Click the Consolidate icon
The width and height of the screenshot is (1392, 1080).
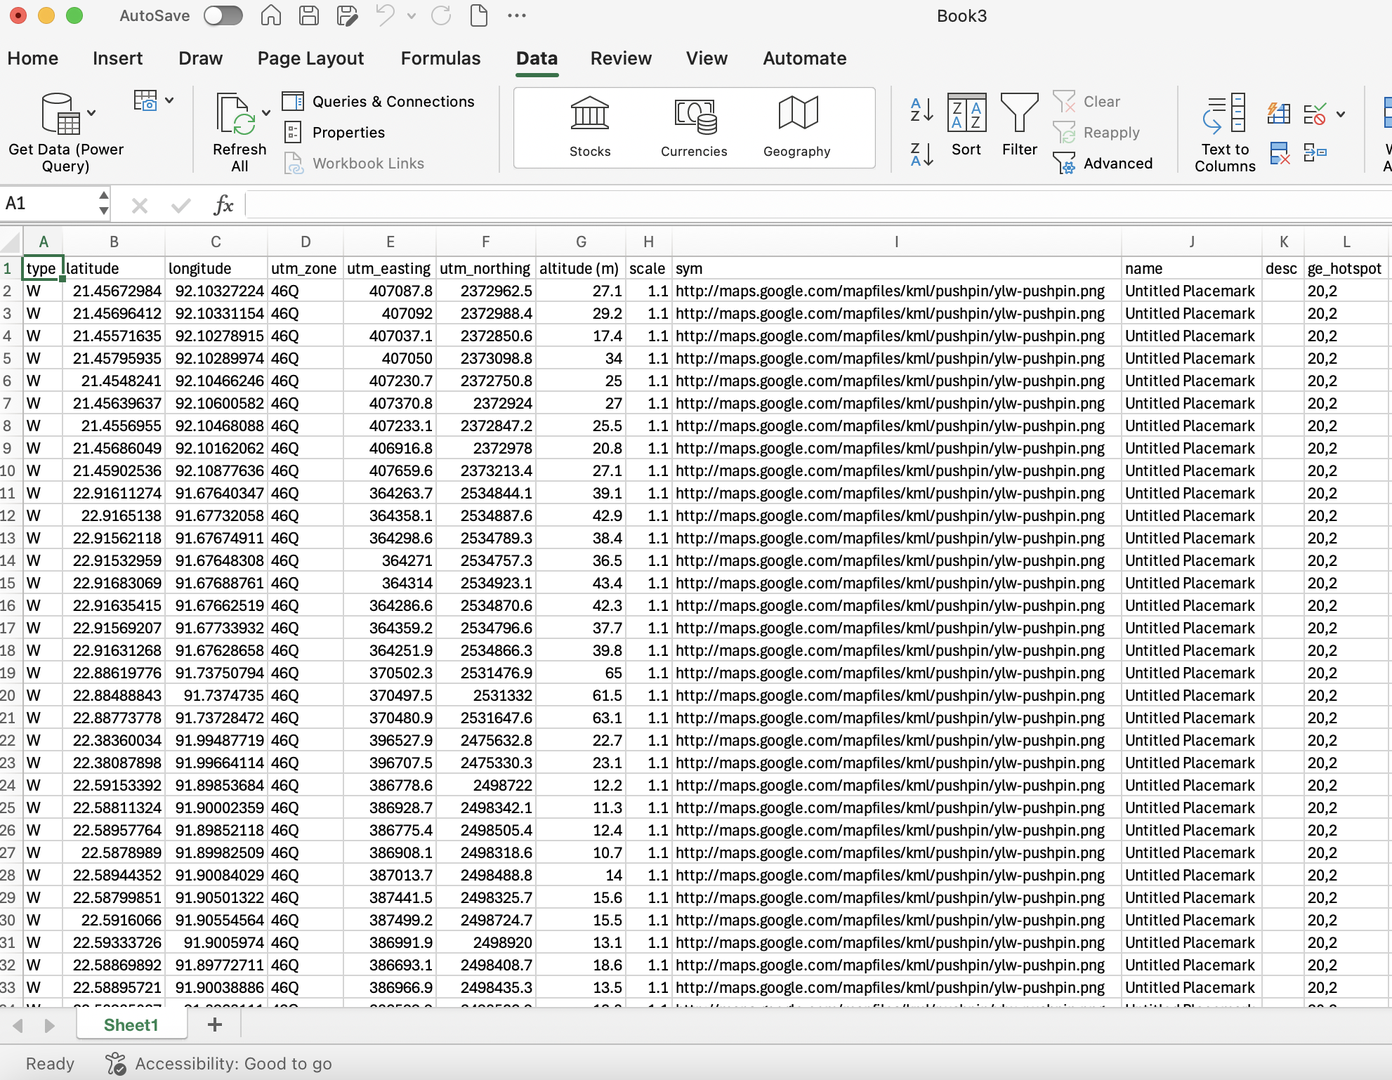[x=1315, y=153]
